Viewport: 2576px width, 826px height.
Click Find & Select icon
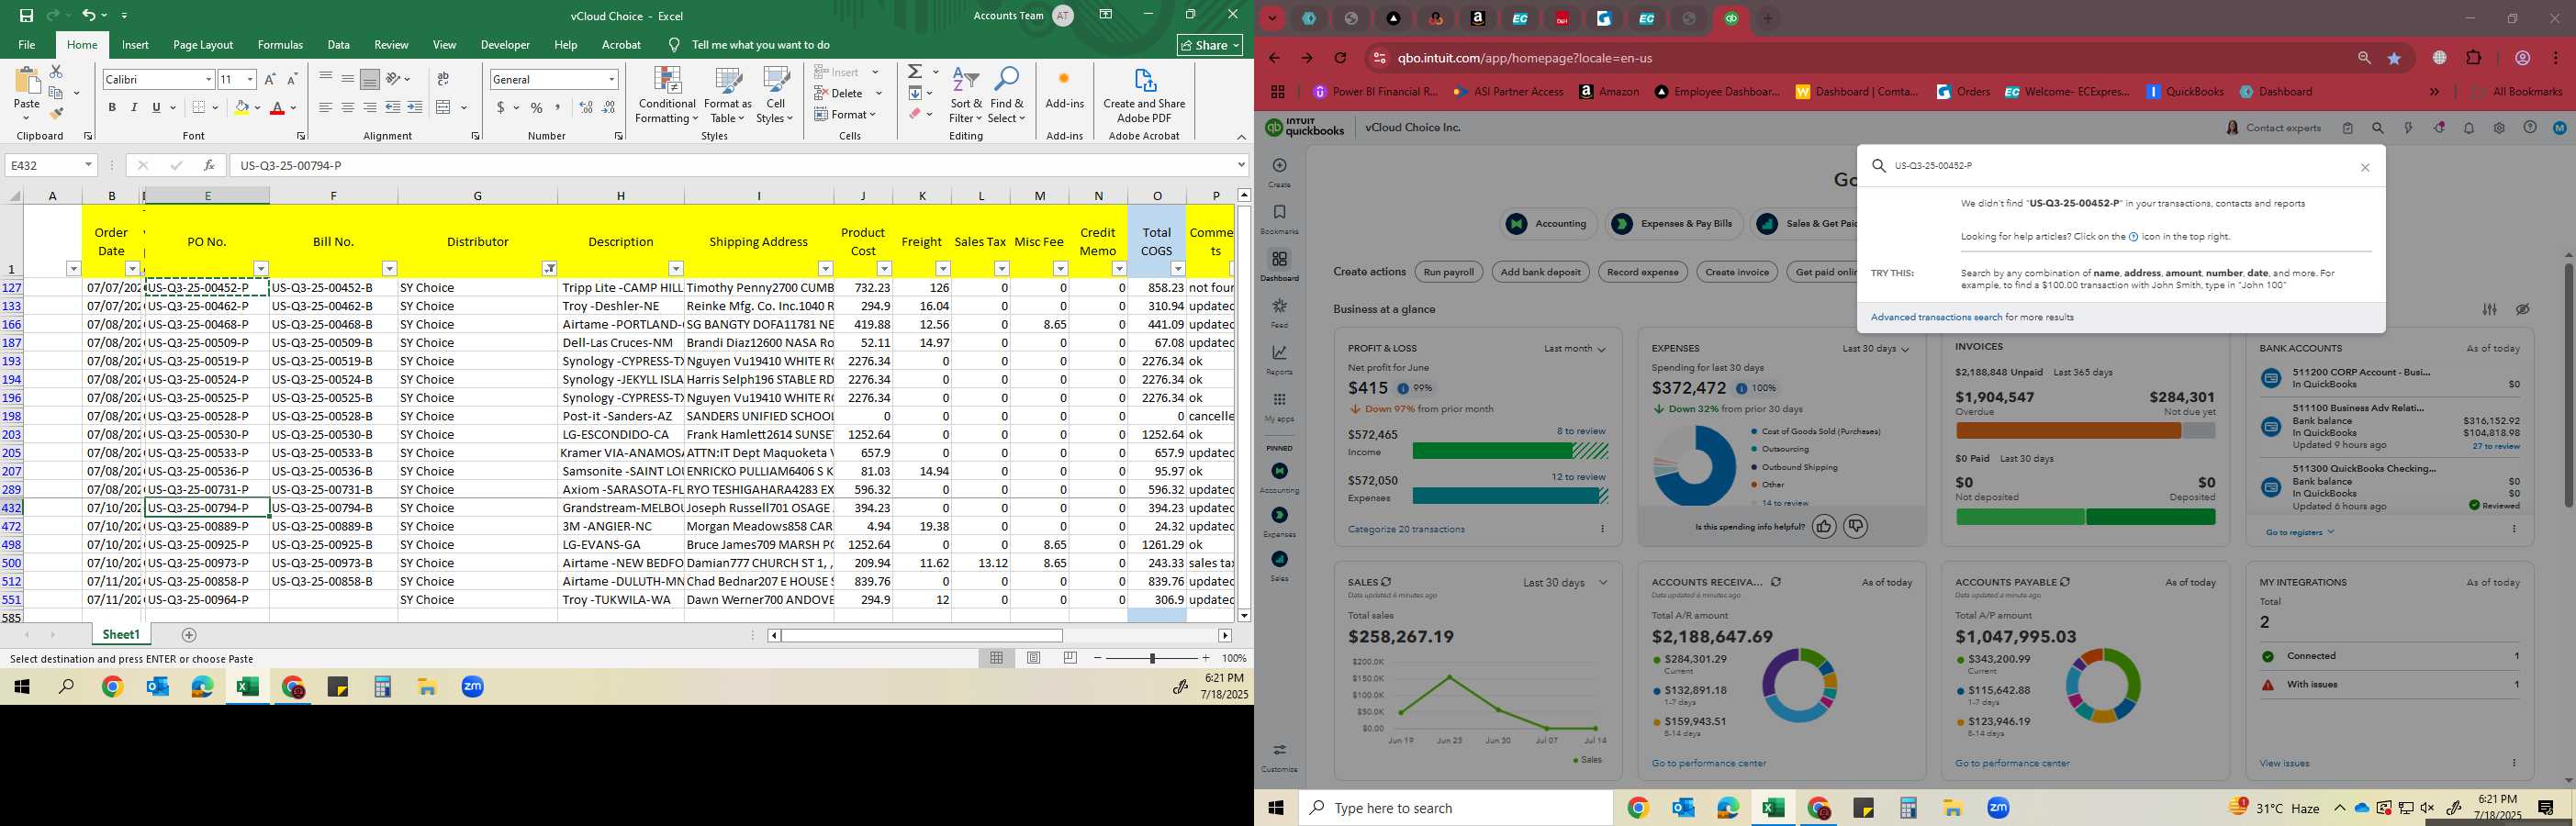[1007, 95]
